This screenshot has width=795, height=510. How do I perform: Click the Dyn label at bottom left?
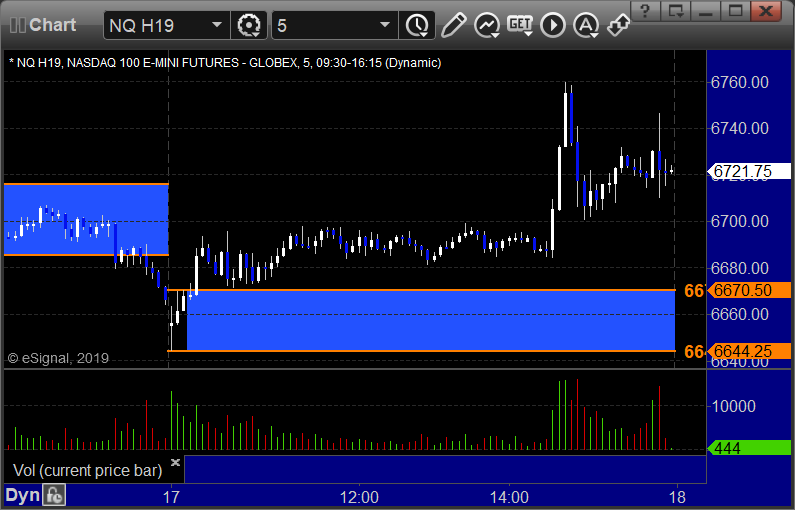click(22, 495)
